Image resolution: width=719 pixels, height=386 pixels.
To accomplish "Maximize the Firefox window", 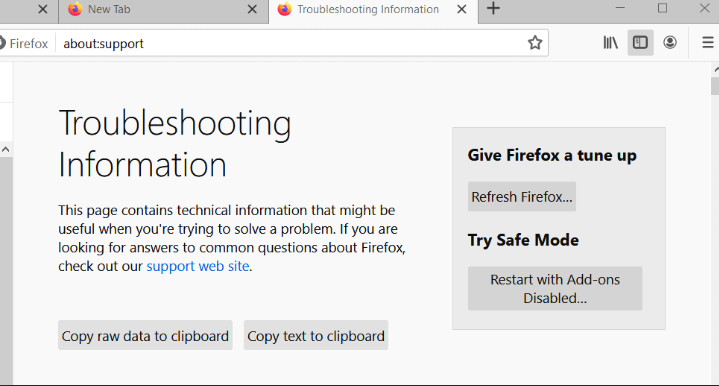I will tap(662, 8).
